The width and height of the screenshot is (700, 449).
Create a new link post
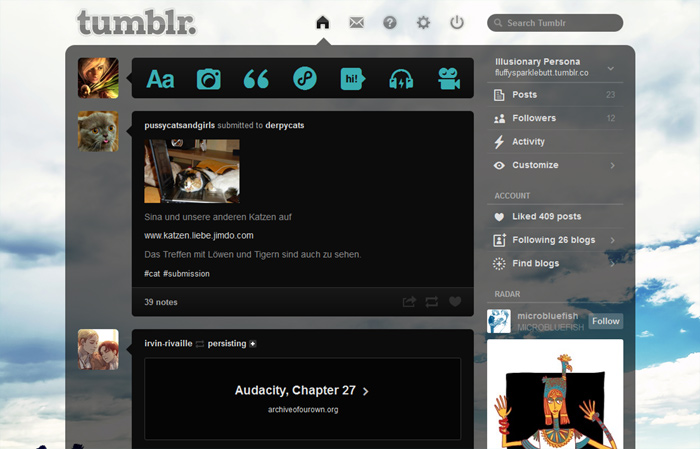[x=305, y=79]
